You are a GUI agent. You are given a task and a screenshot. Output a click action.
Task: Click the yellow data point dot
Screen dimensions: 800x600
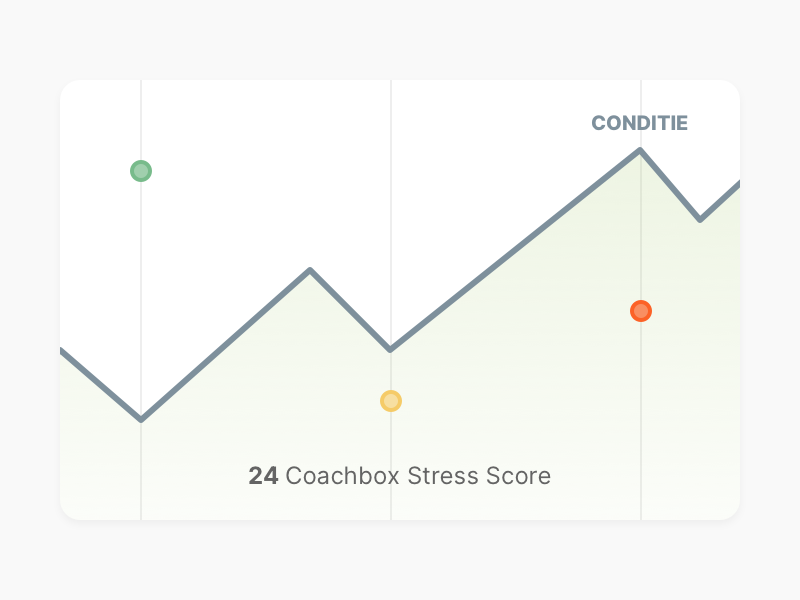(391, 401)
